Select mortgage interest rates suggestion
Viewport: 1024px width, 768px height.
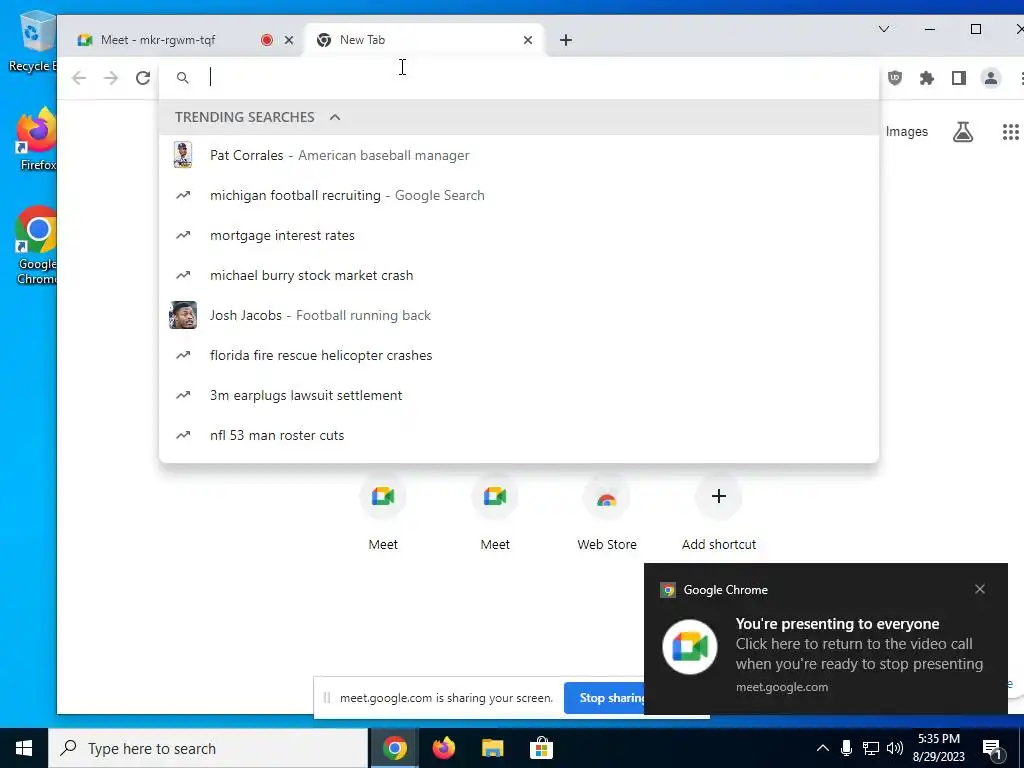[x=519, y=235]
